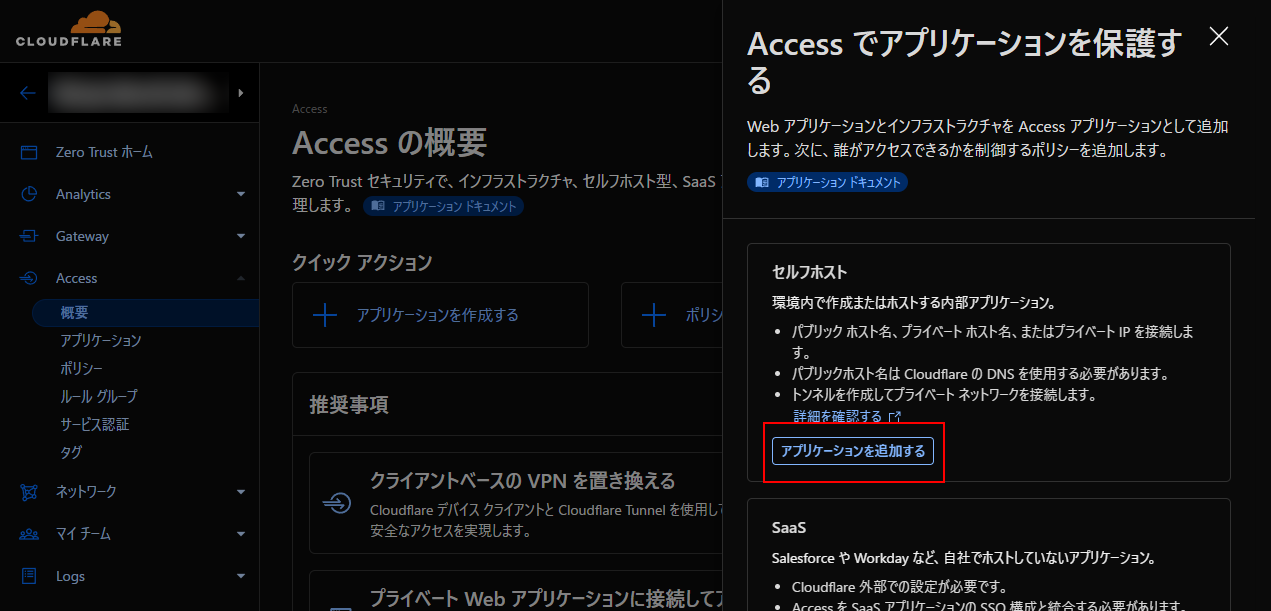Click the Gateway menu label

tap(82, 236)
